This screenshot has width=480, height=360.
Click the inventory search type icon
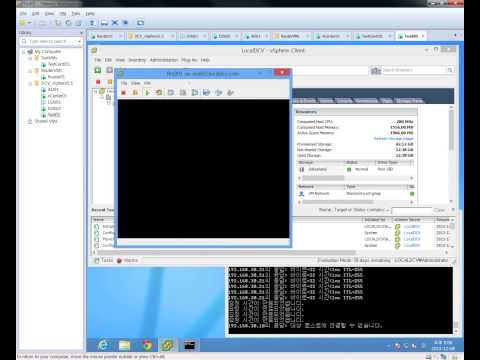tap(376, 70)
